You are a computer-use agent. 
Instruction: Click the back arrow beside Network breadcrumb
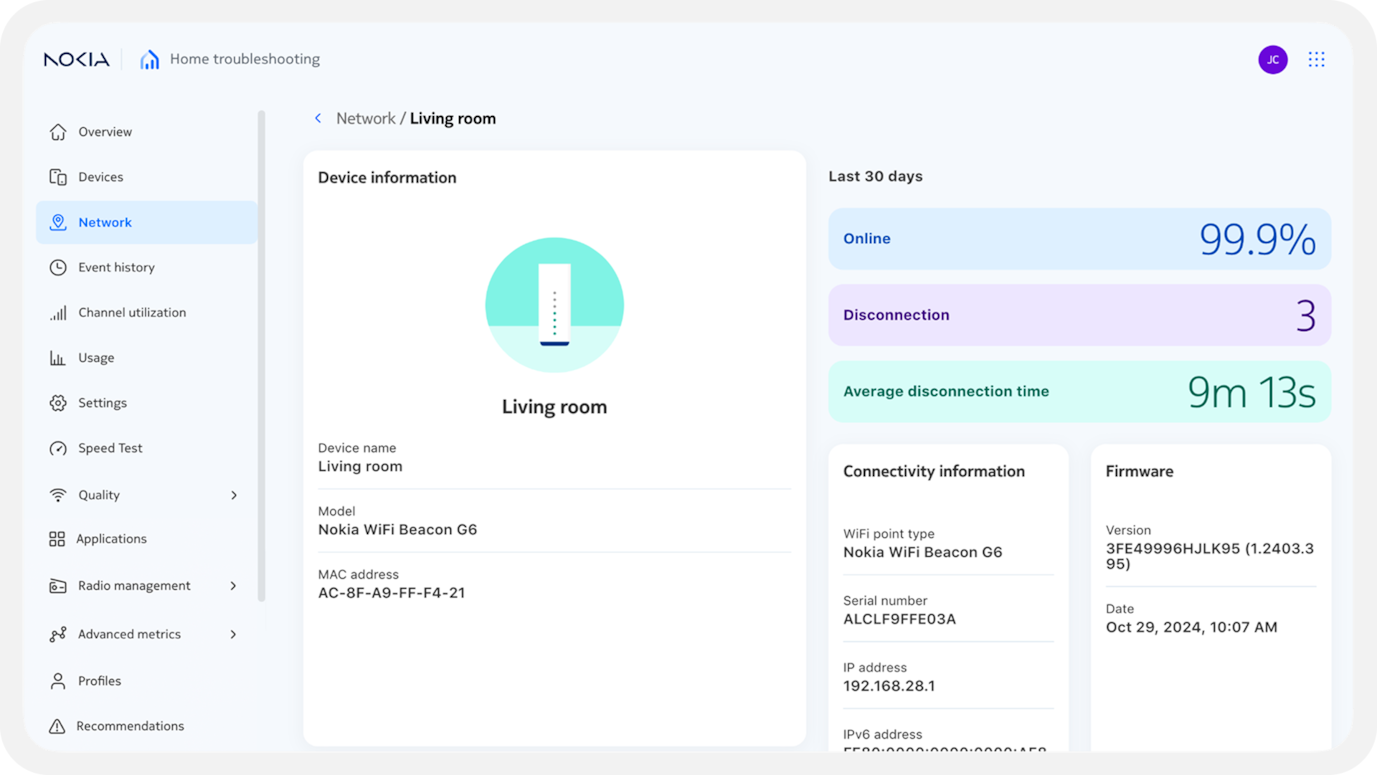318,118
